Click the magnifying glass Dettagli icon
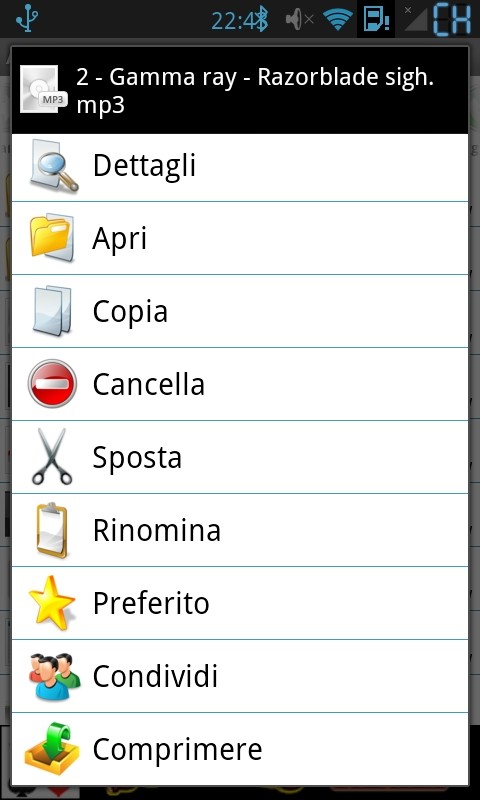The height and width of the screenshot is (800, 480). (x=53, y=166)
